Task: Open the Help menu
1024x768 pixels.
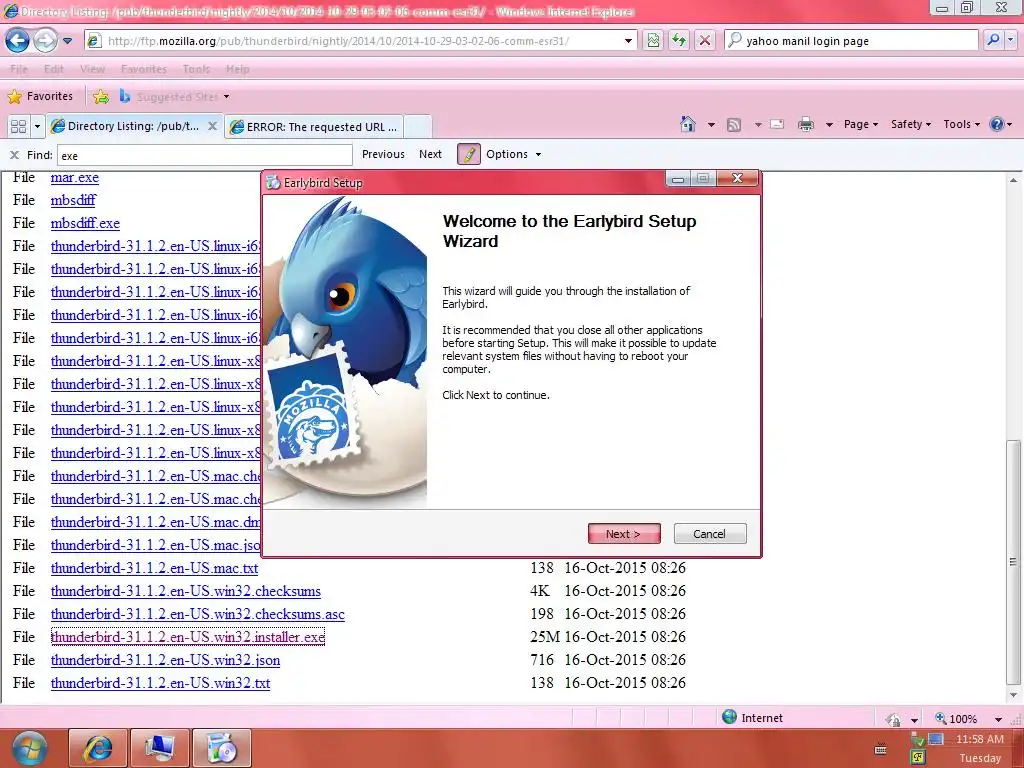Action: click(x=238, y=69)
